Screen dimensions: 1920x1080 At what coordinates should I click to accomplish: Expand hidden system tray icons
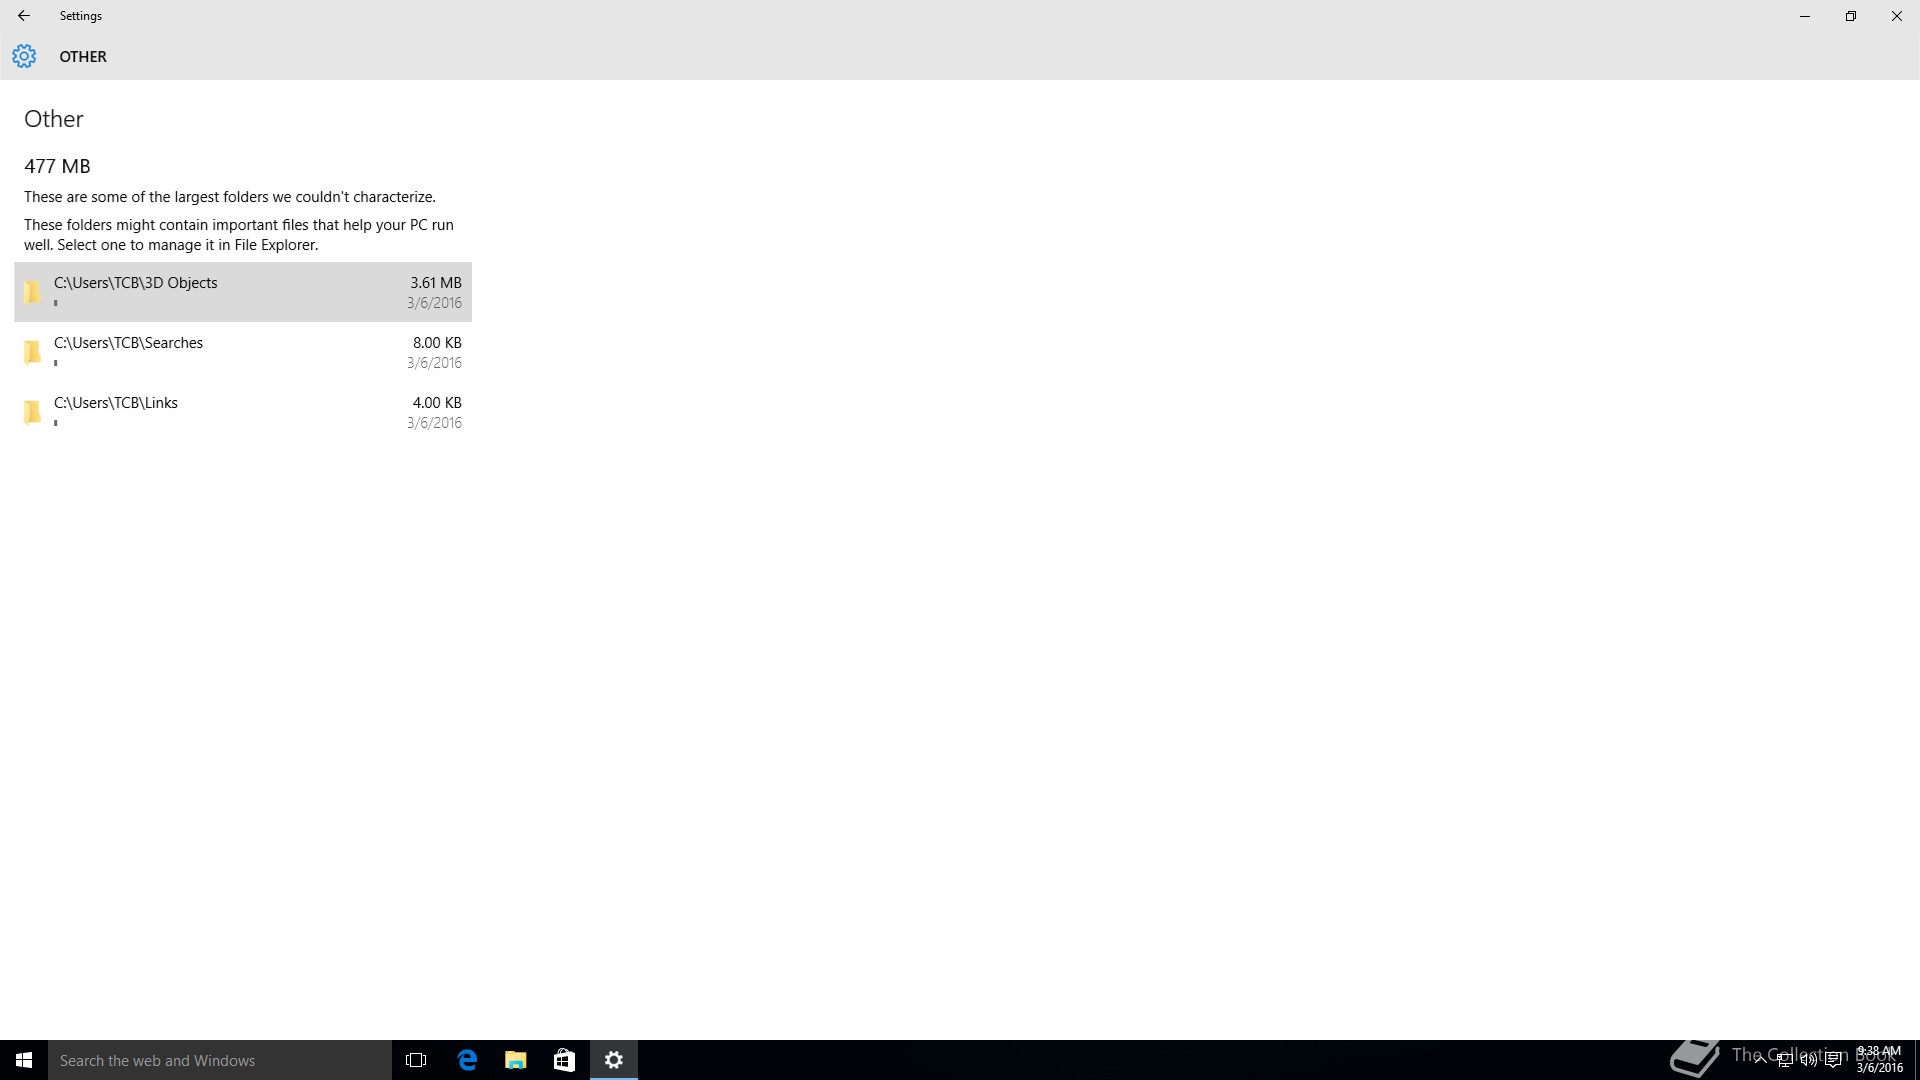point(1760,1060)
